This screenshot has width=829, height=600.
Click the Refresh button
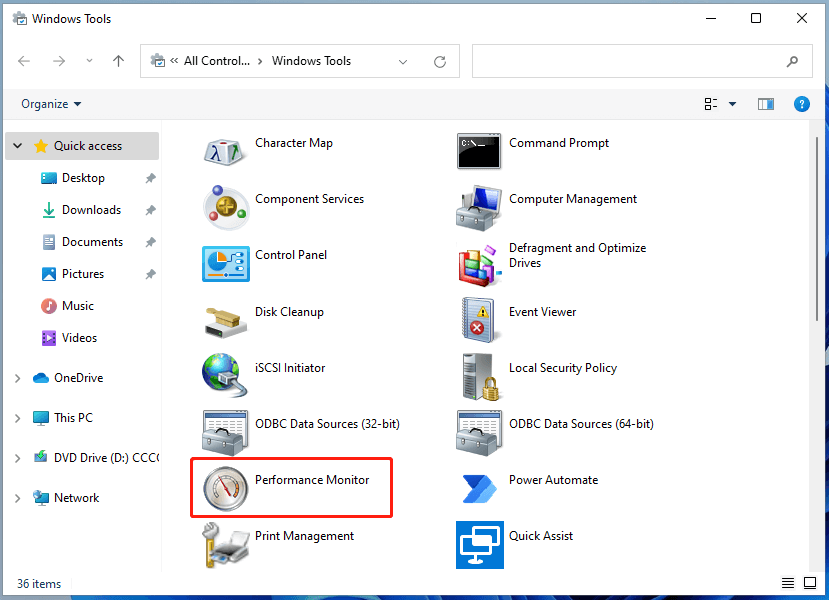coord(440,61)
